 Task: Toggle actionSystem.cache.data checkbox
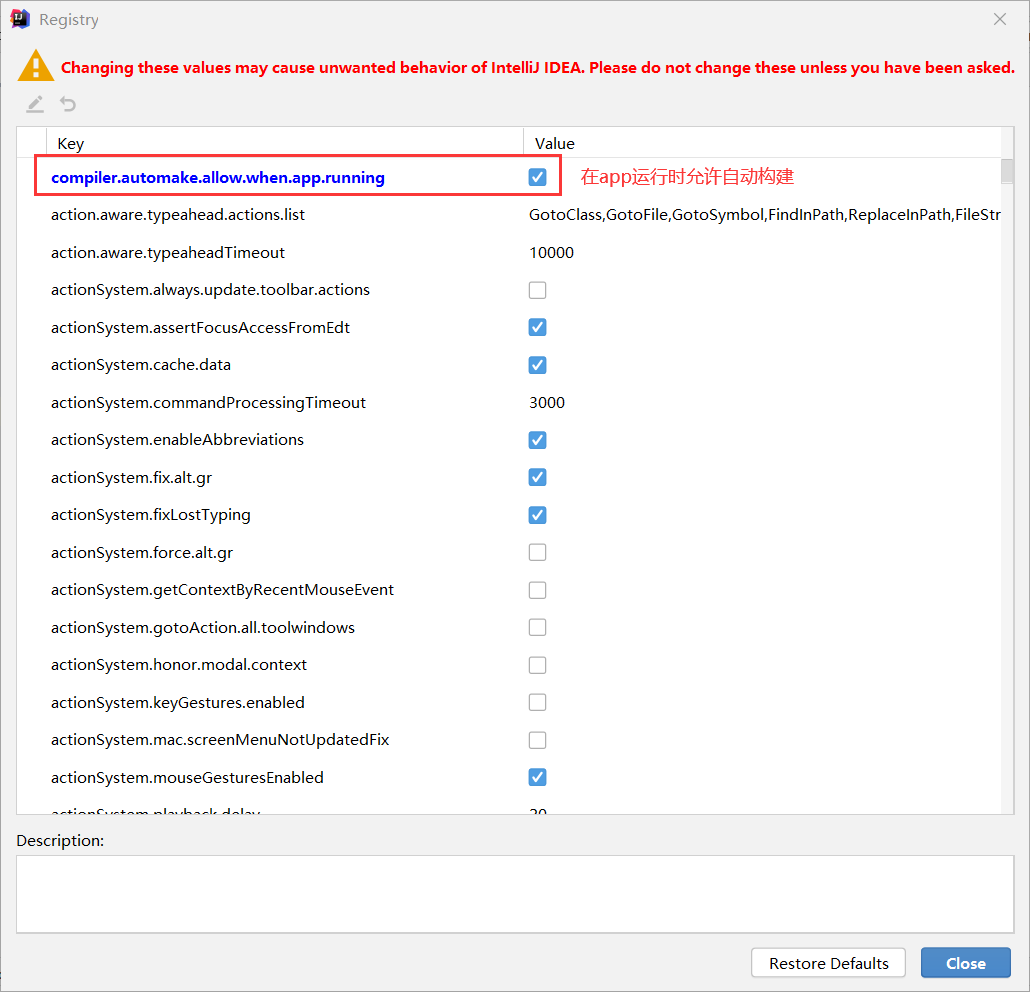point(537,365)
